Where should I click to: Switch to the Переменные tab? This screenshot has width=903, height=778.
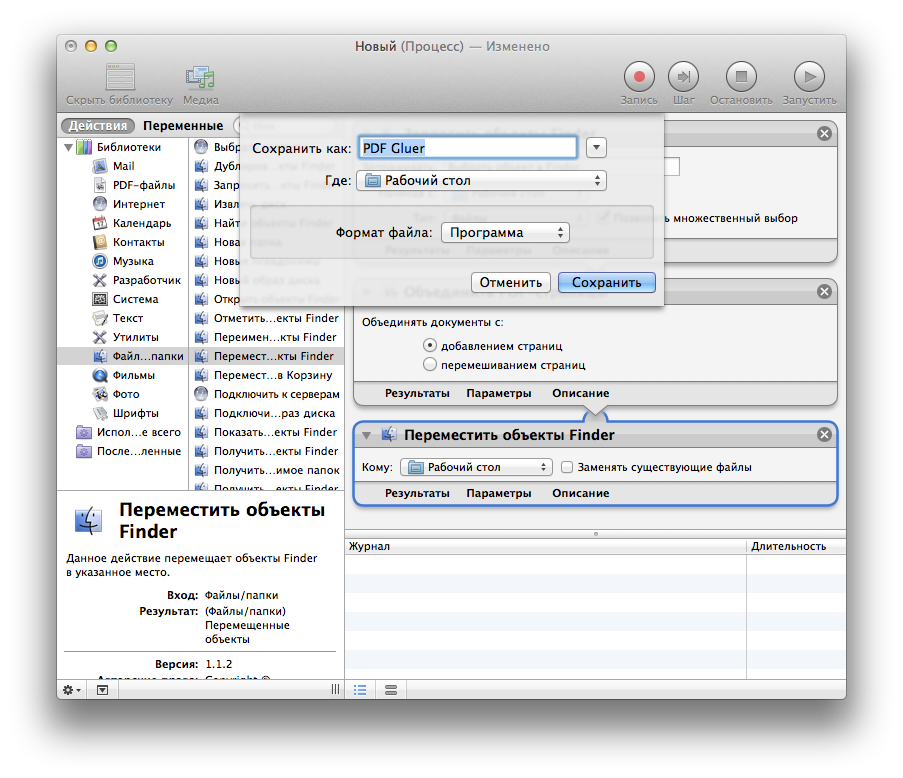(x=182, y=126)
